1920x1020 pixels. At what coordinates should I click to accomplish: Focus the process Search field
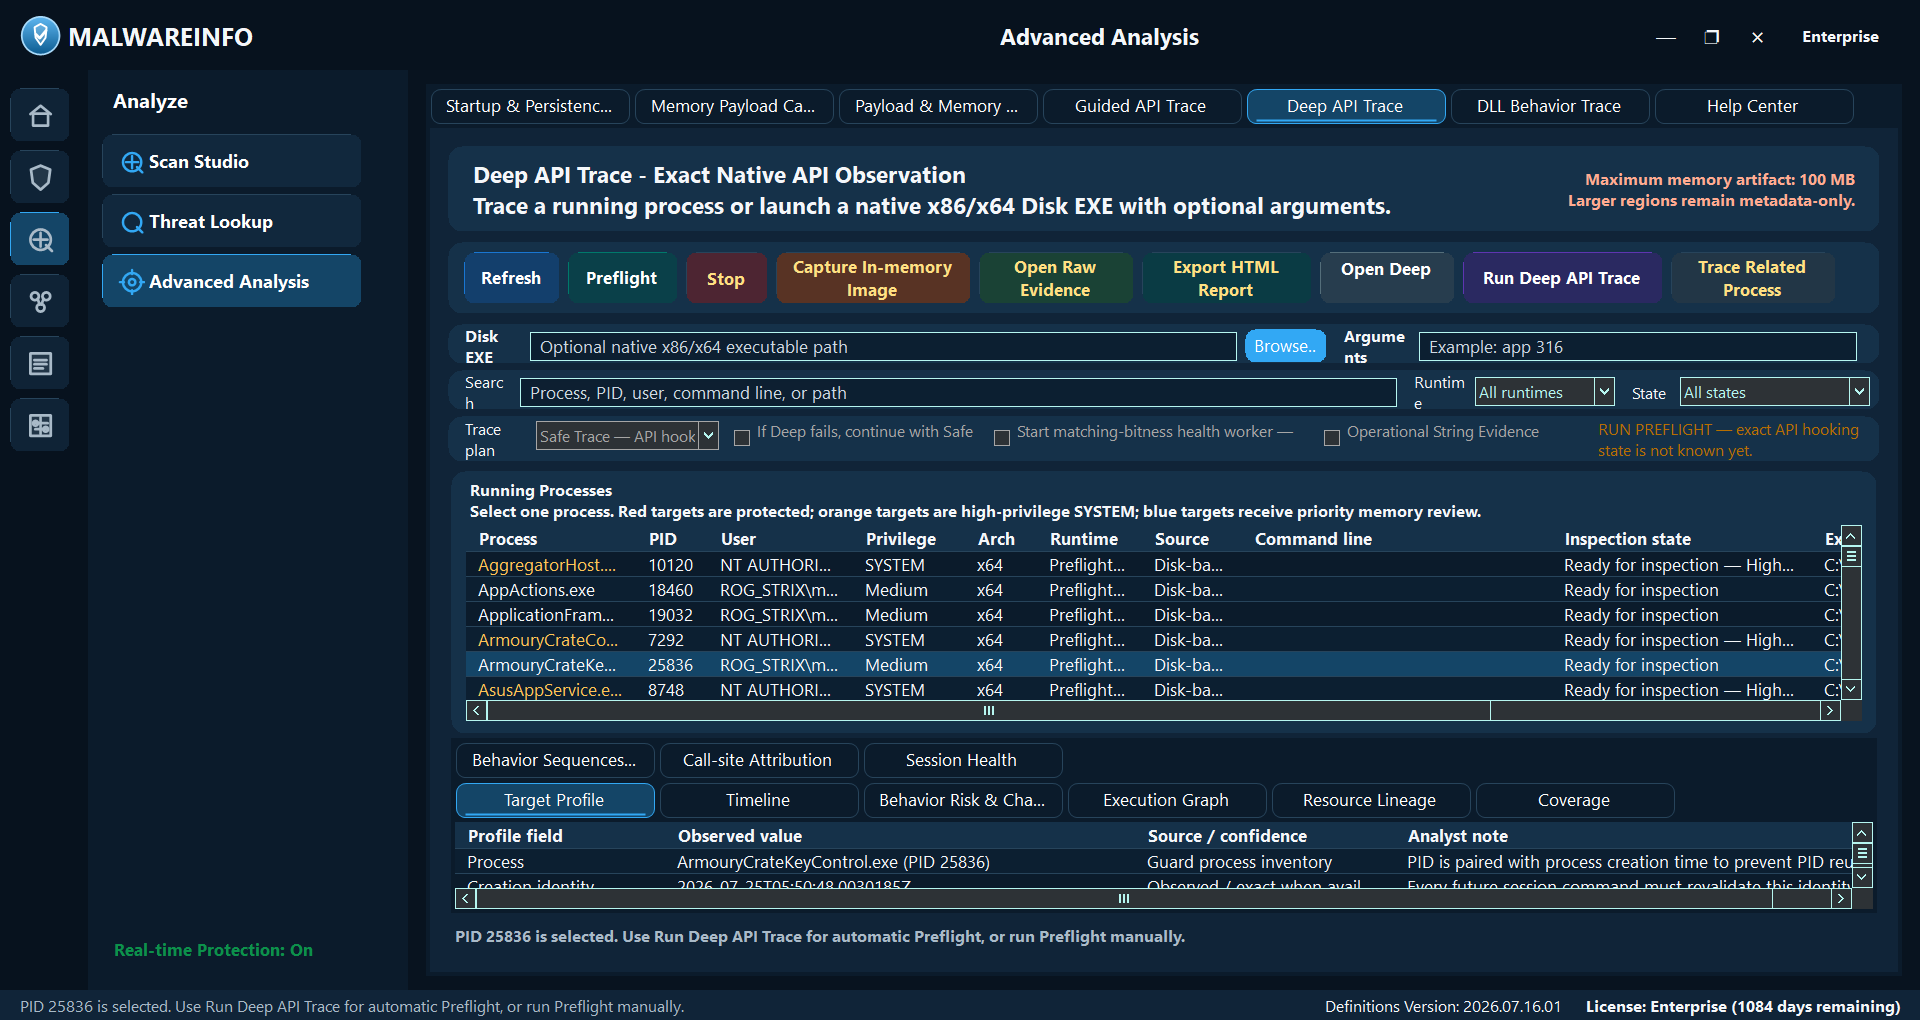pos(958,393)
